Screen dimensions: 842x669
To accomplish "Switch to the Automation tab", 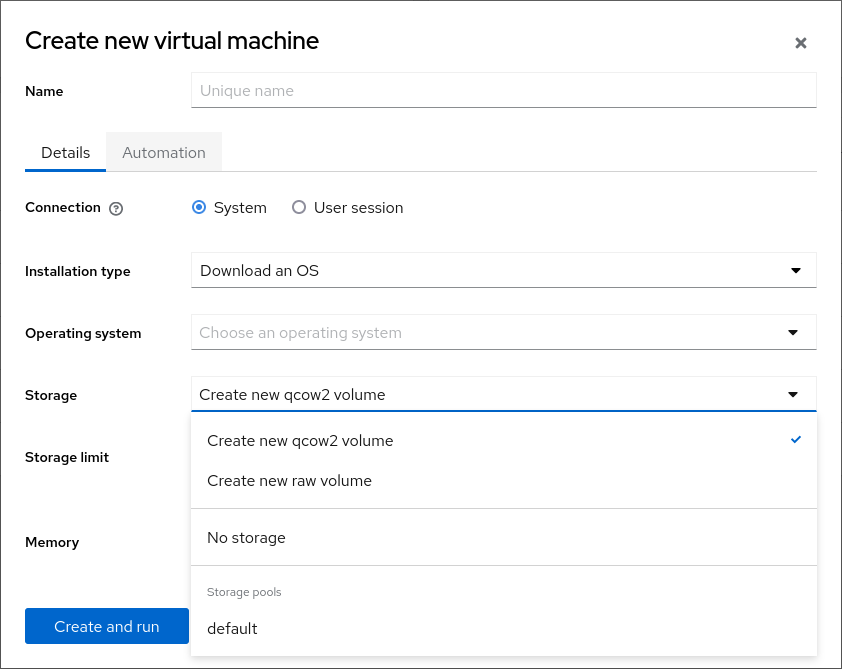I will click(x=164, y=153).
